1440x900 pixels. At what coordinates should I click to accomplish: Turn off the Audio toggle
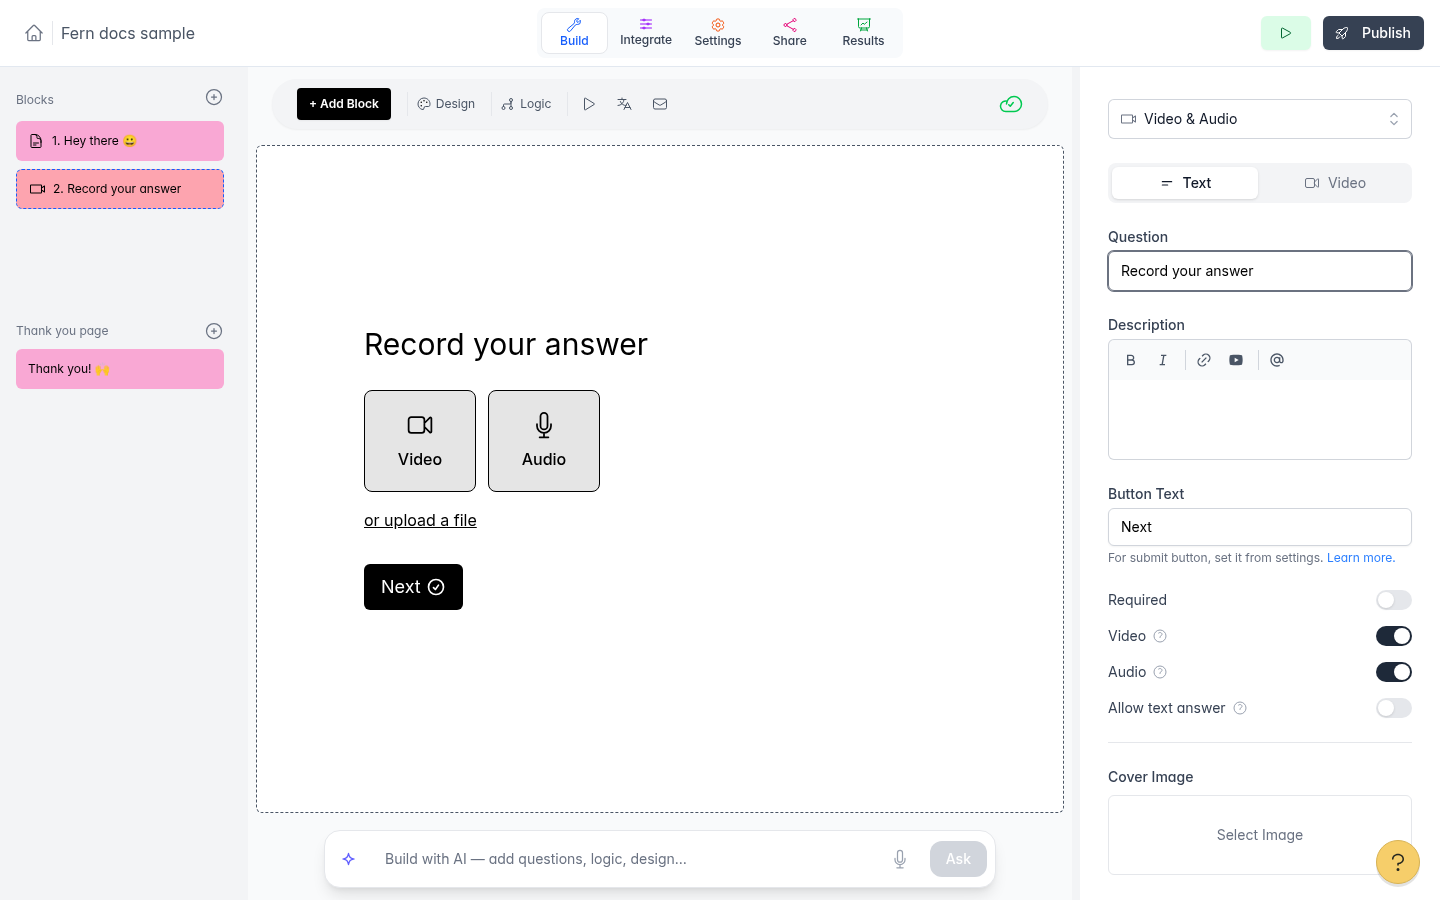tap(1394, 672)
